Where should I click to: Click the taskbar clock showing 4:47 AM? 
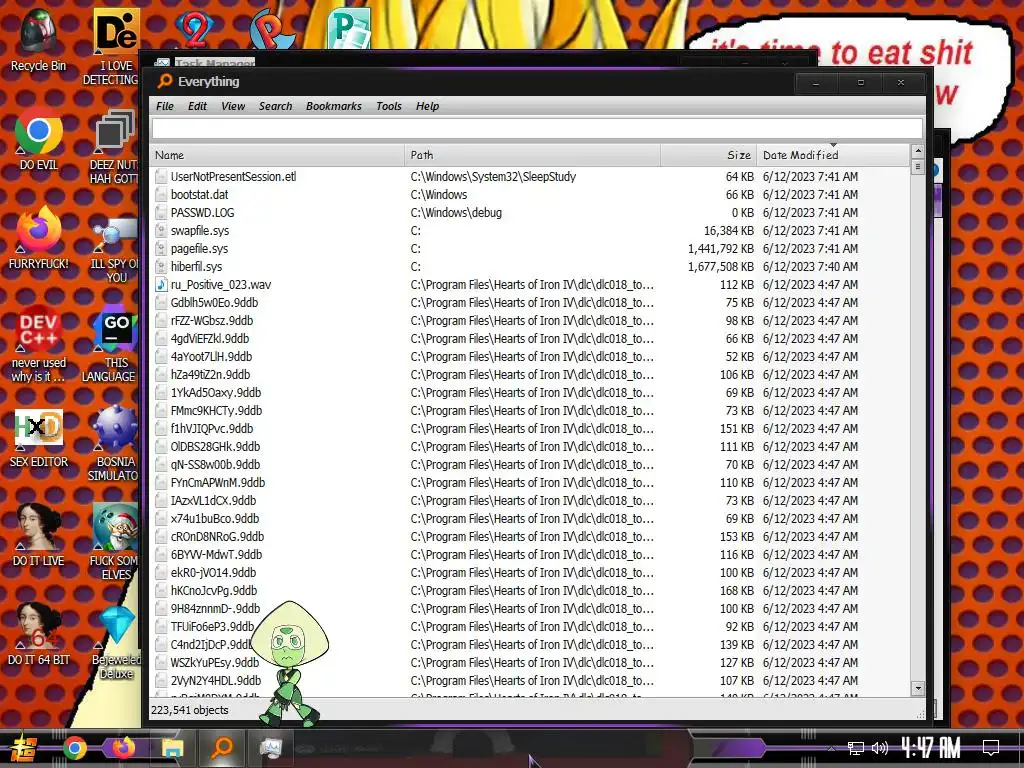tap(931, 748)
